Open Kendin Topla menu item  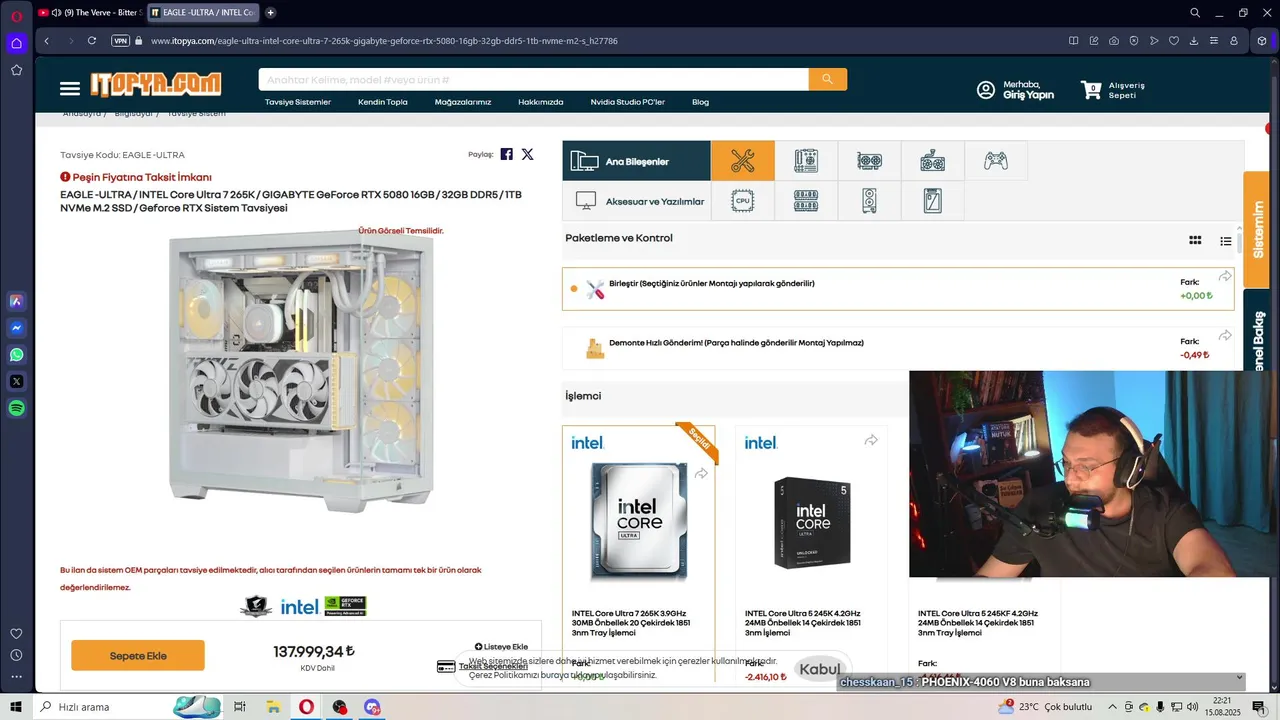pos(383,102)
